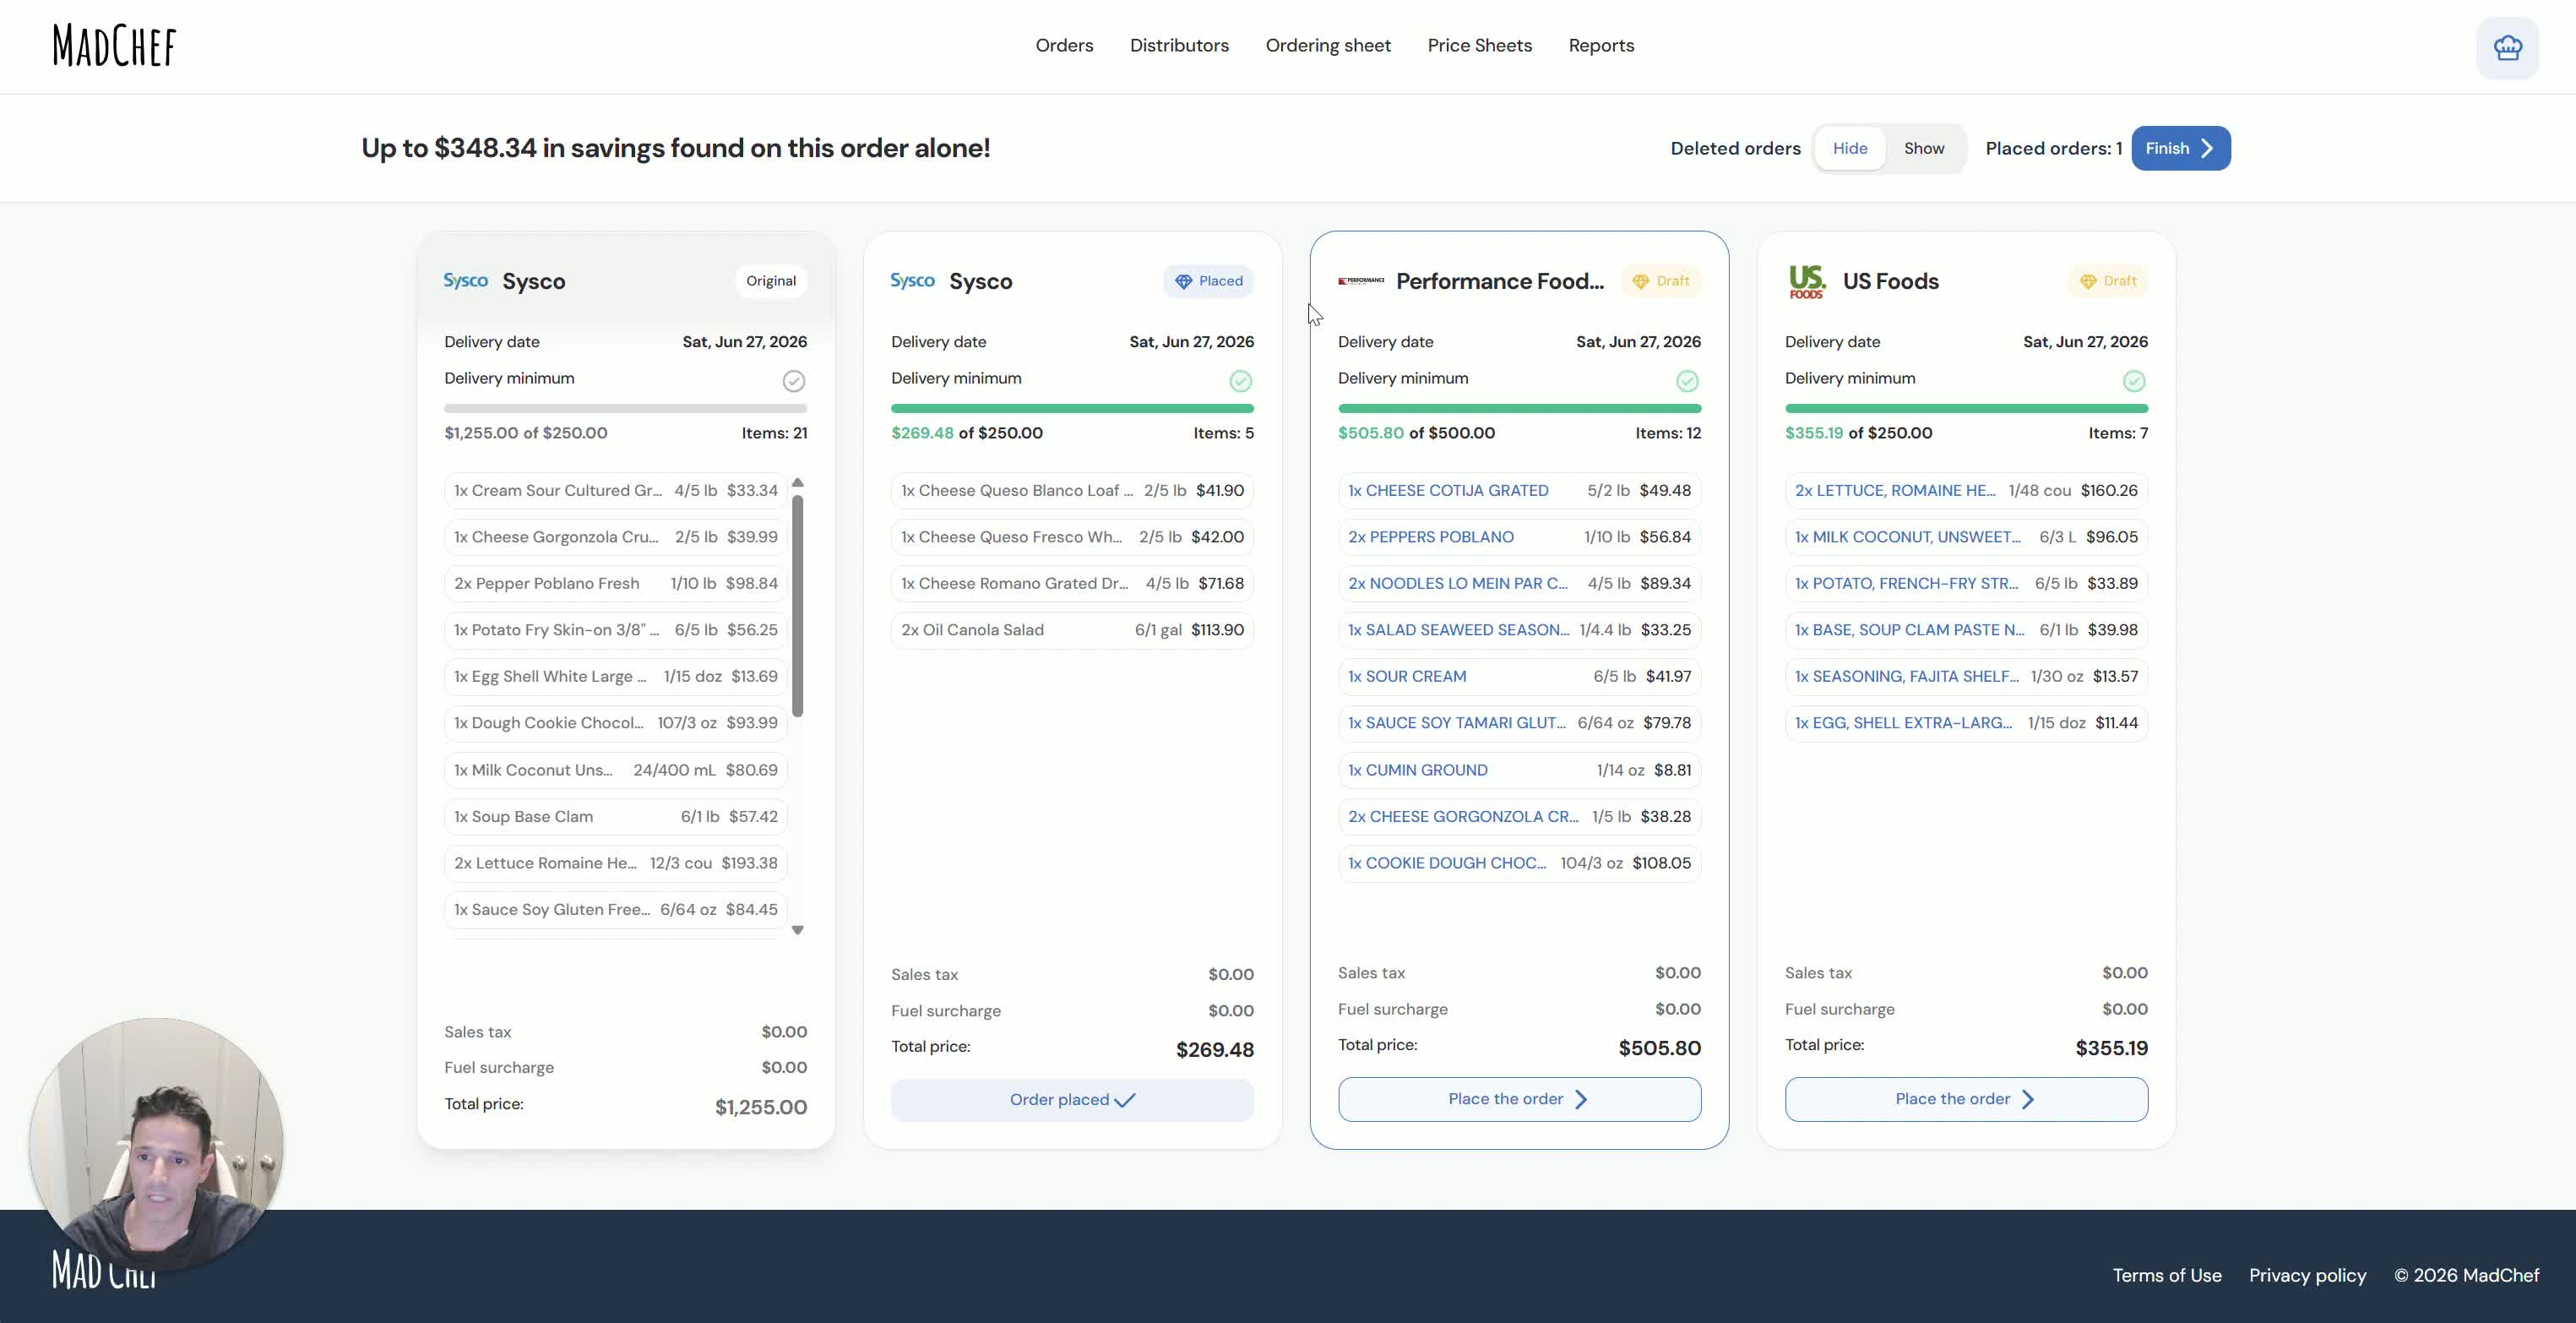Click the Placed status badge

click(x=1208, y=281)
